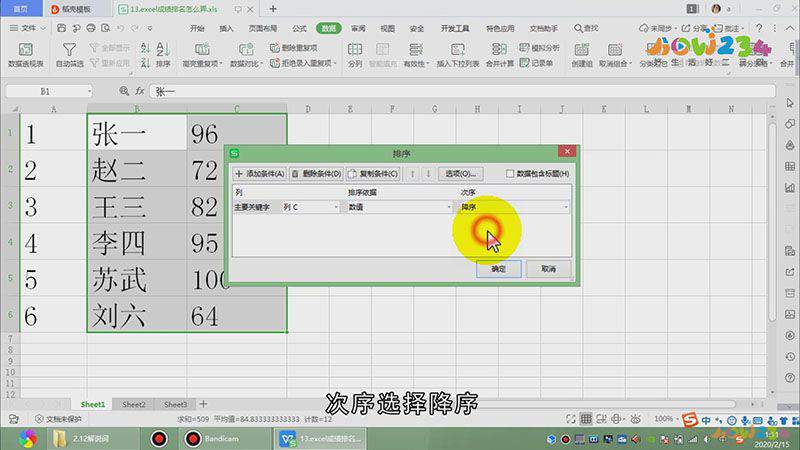Image resolution: width=800 pixels, height=450 pixels.
Task: Click the ascending A-Z sort icon
Action: [x=145, y=48]
